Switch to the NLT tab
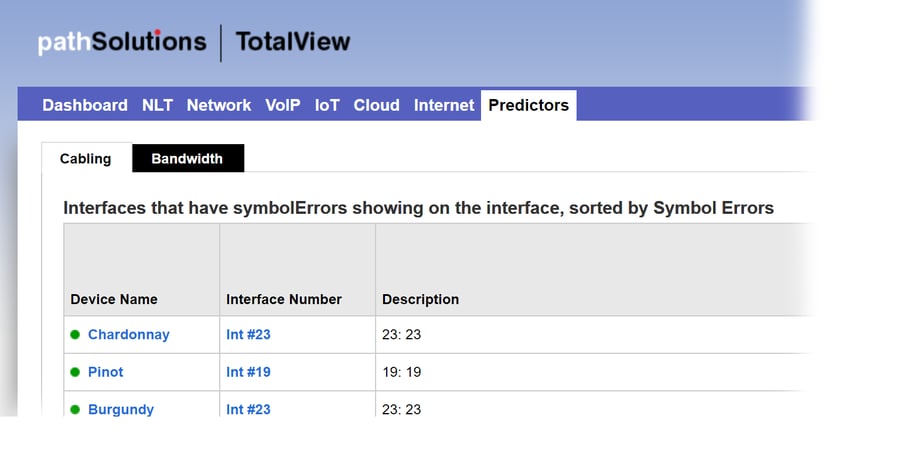This screenshot has width=900, height=450. pyautogui.click(x=157, y=105)
